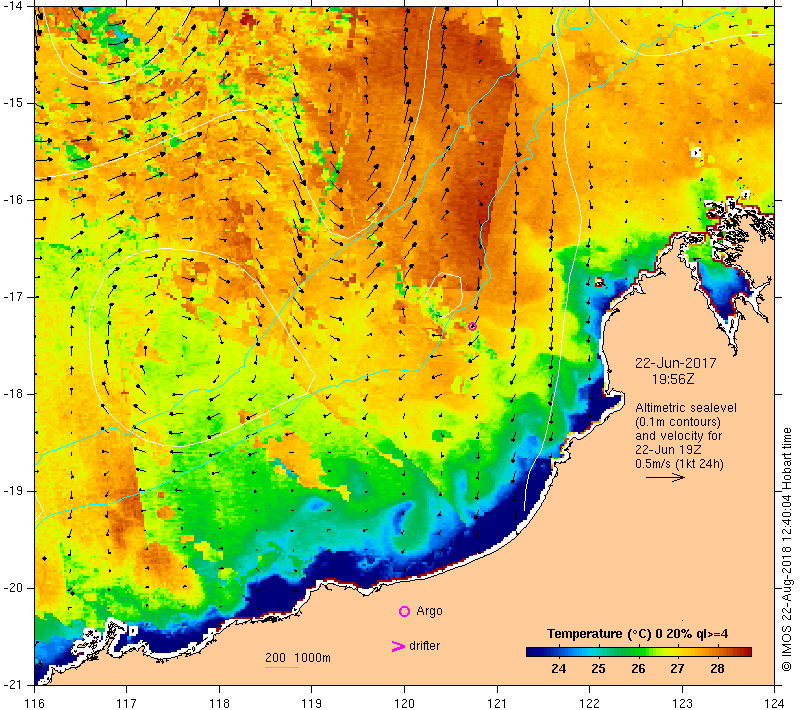
Task: Click the '122' longitude axis label
Action: point(589,703)
